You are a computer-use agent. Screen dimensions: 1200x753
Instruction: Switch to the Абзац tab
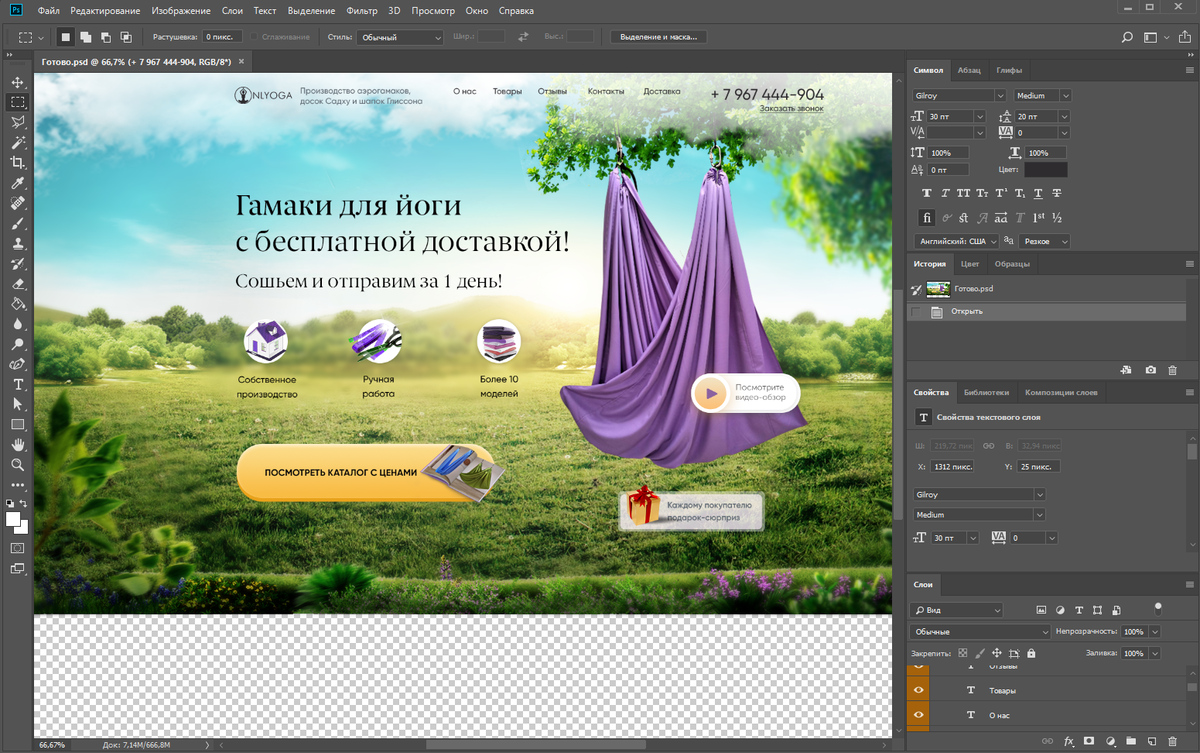968,70
